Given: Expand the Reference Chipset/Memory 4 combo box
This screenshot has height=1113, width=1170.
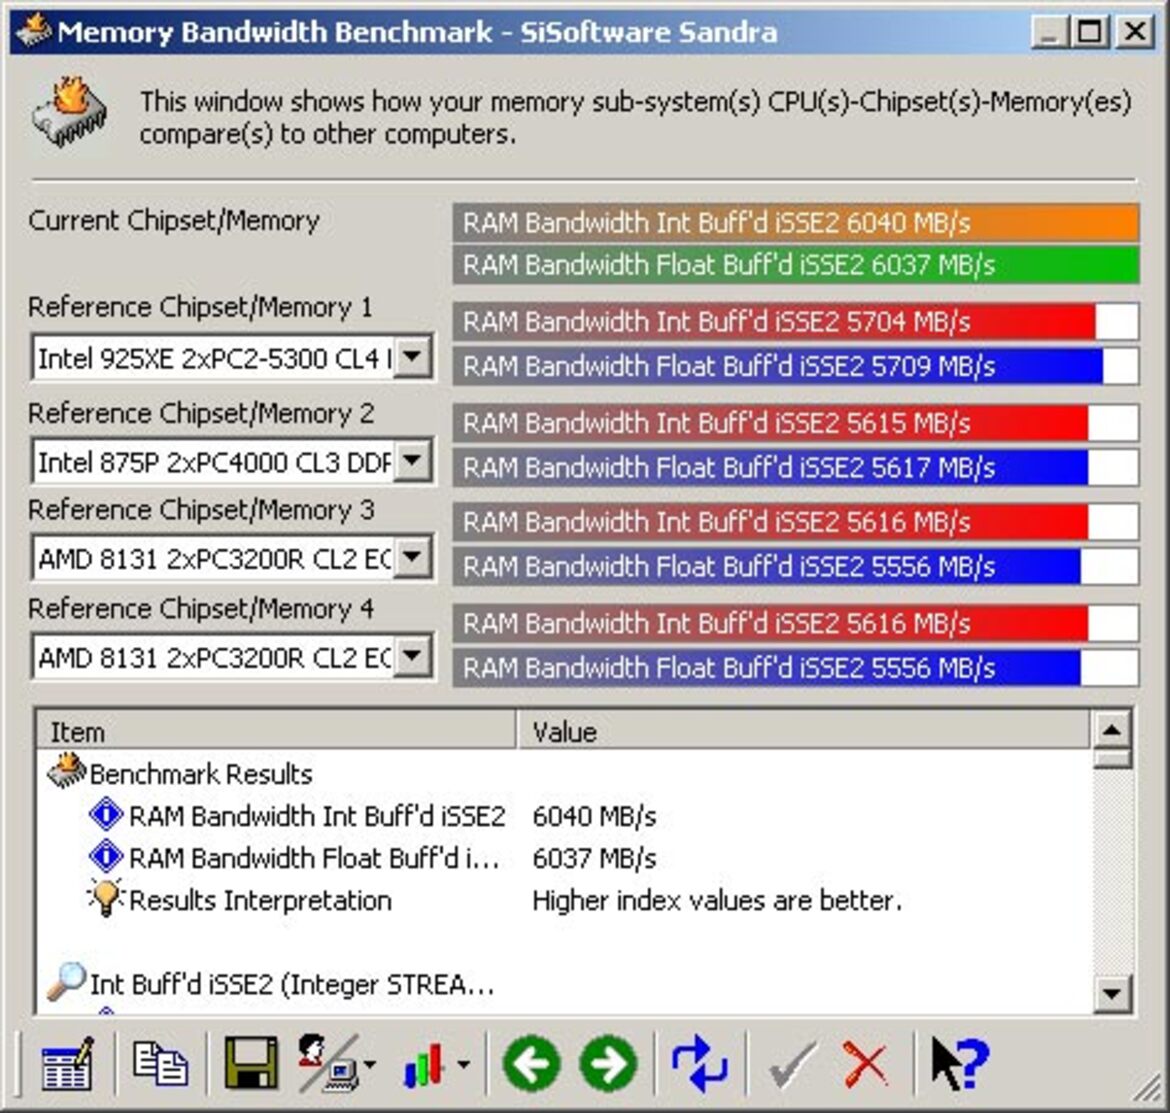Looking at the screenshot, I should point(412,657).
